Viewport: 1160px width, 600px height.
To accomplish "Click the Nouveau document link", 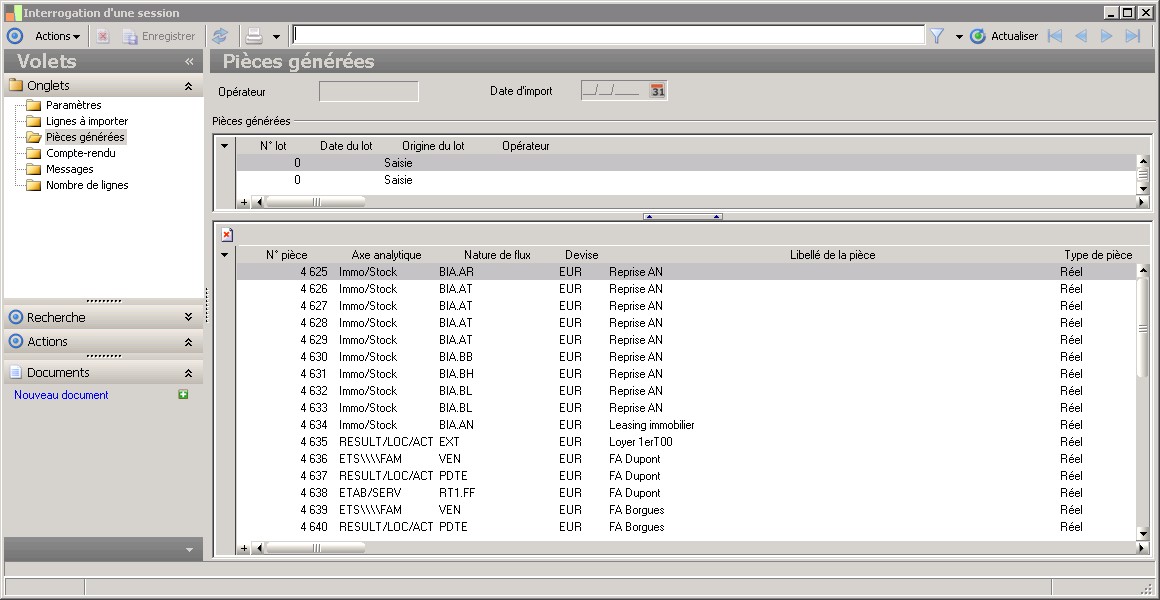I will click(x=61, y=395).
